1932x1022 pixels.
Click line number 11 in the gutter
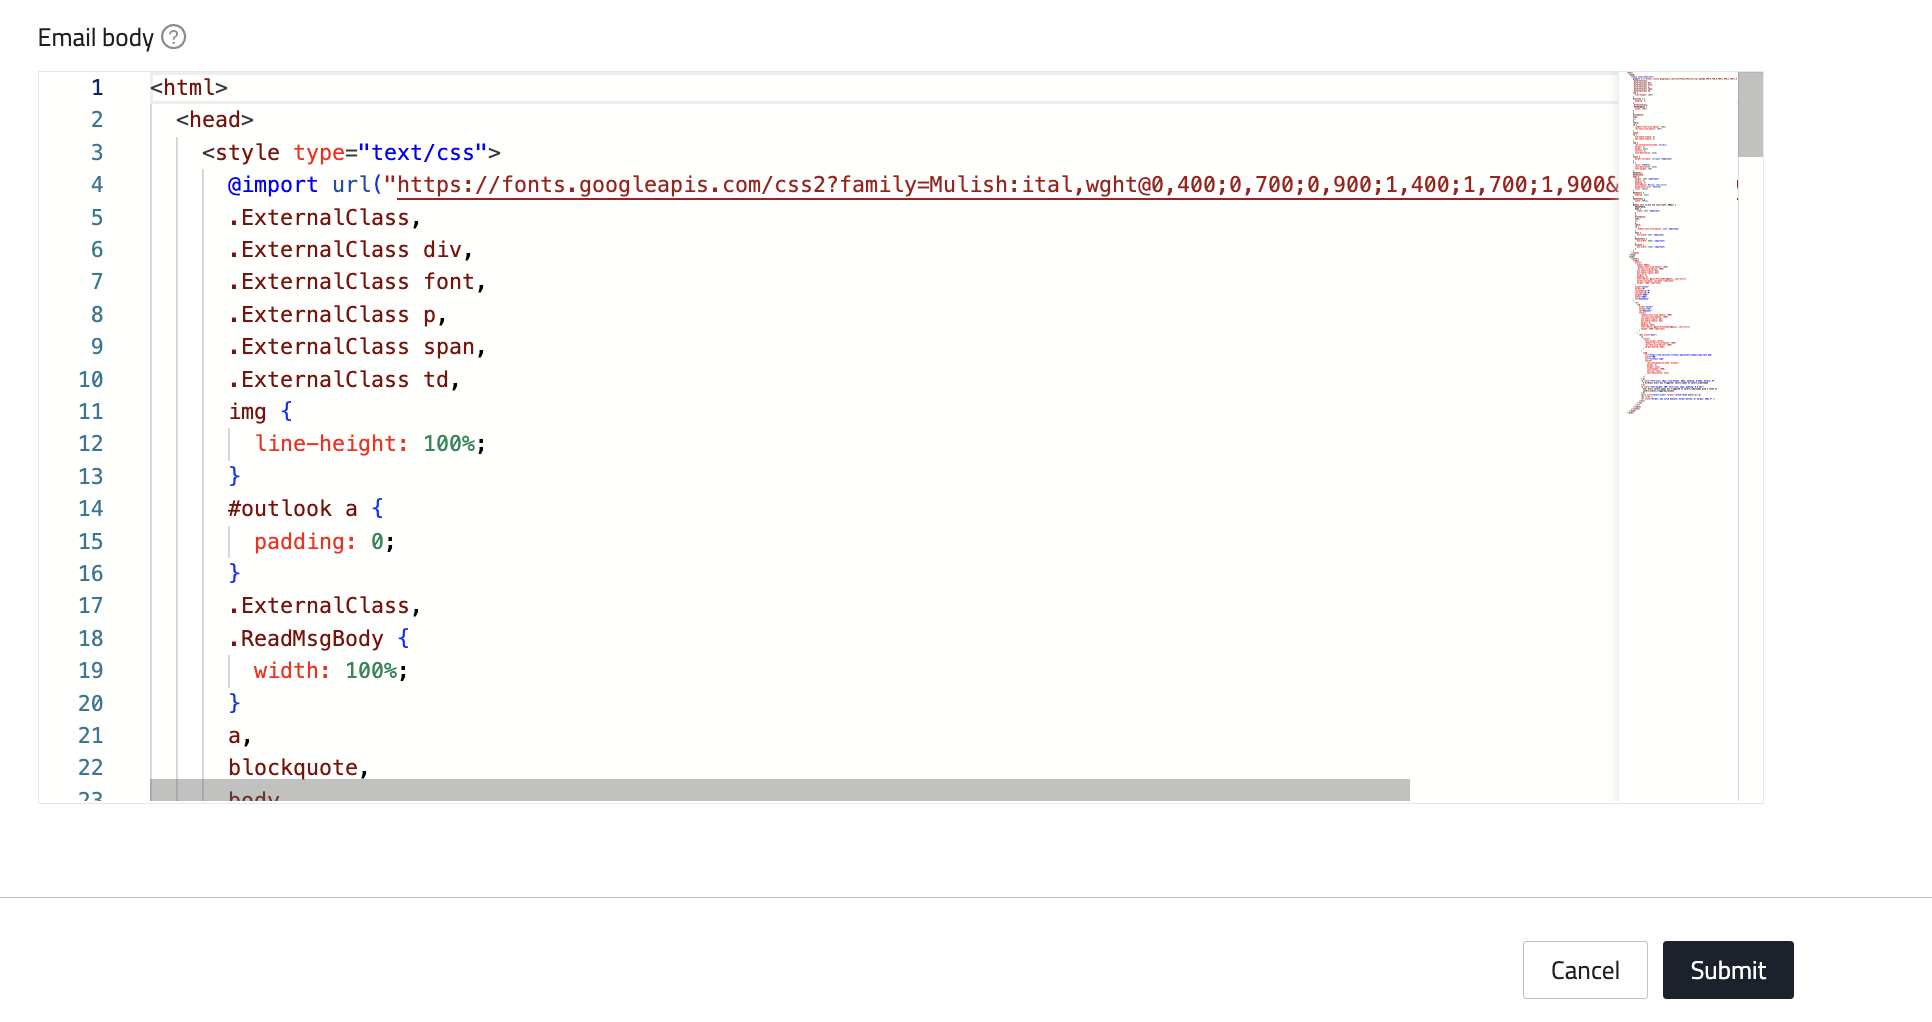(x=91, y=412)
